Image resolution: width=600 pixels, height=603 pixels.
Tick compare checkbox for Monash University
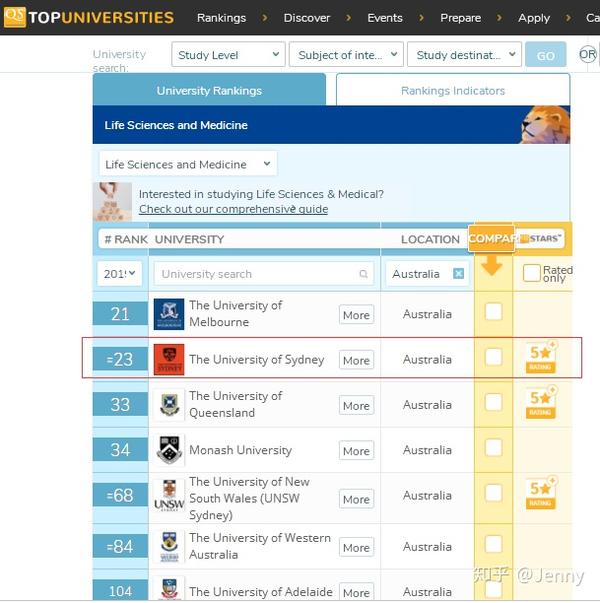(x=493, y=447)
